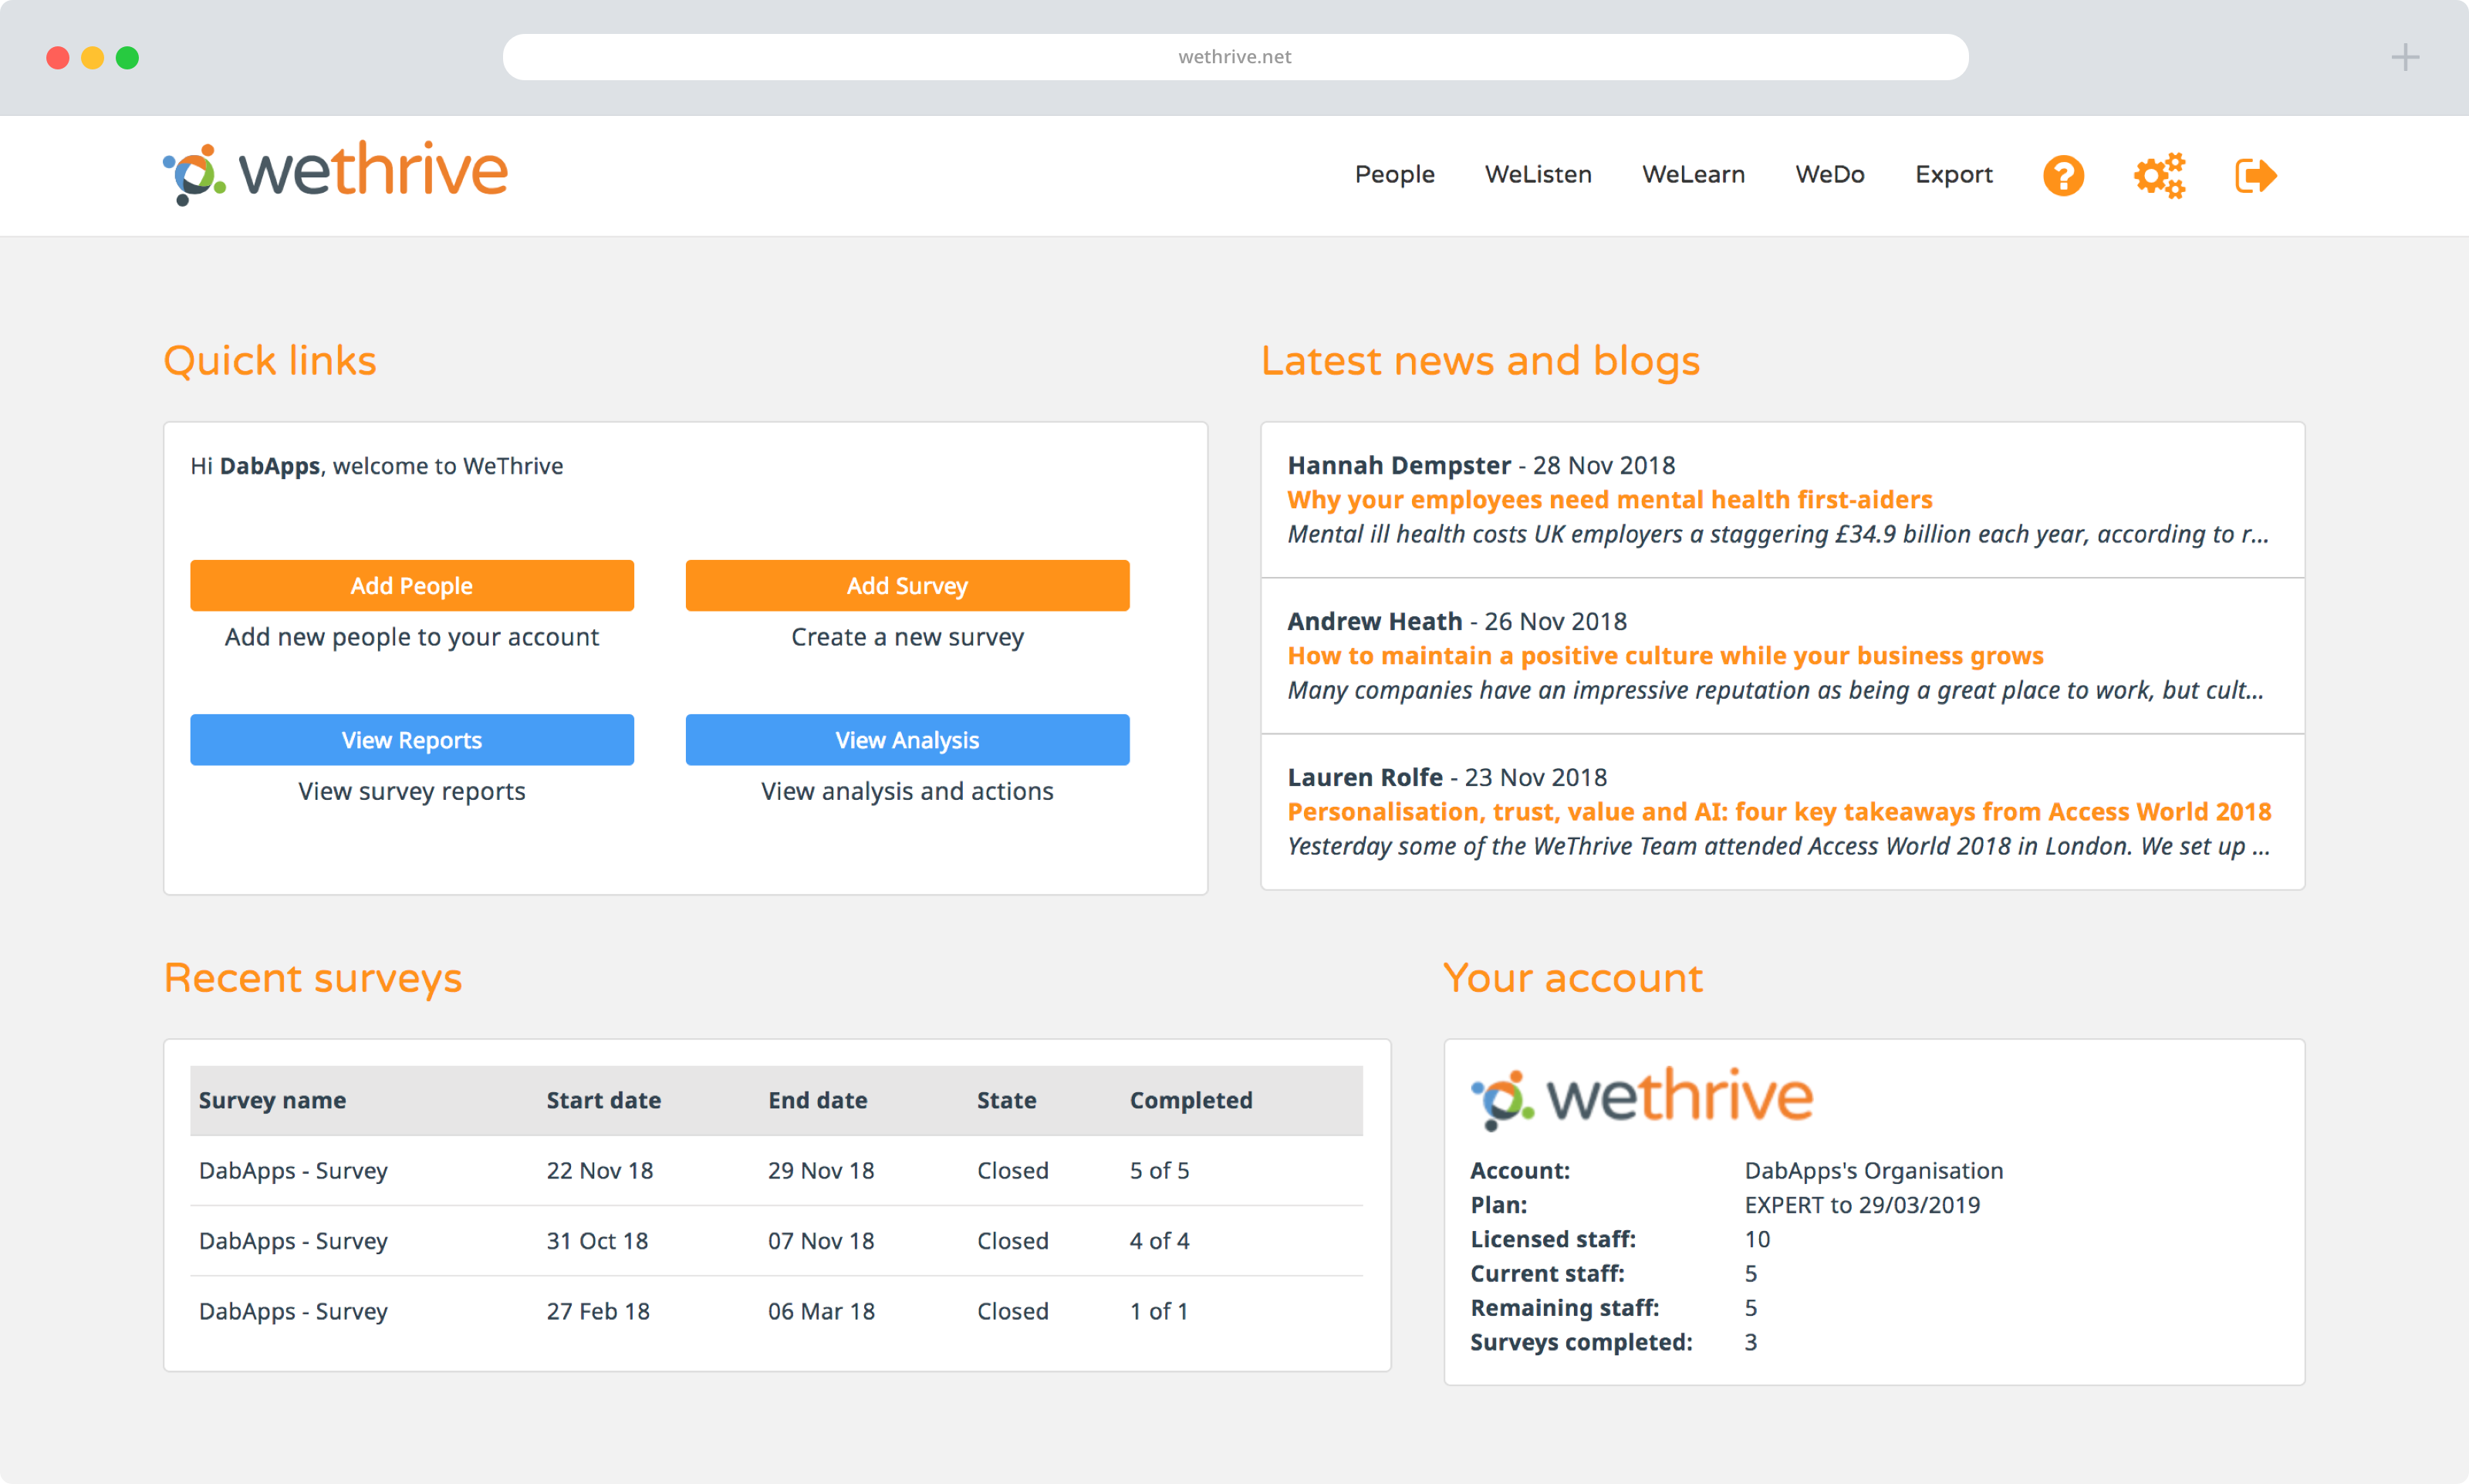Image resolution: width=2469 pixels, height=1484 pixels.
Task: Click the wethrive.net address bar
Action: (1235, 57)
